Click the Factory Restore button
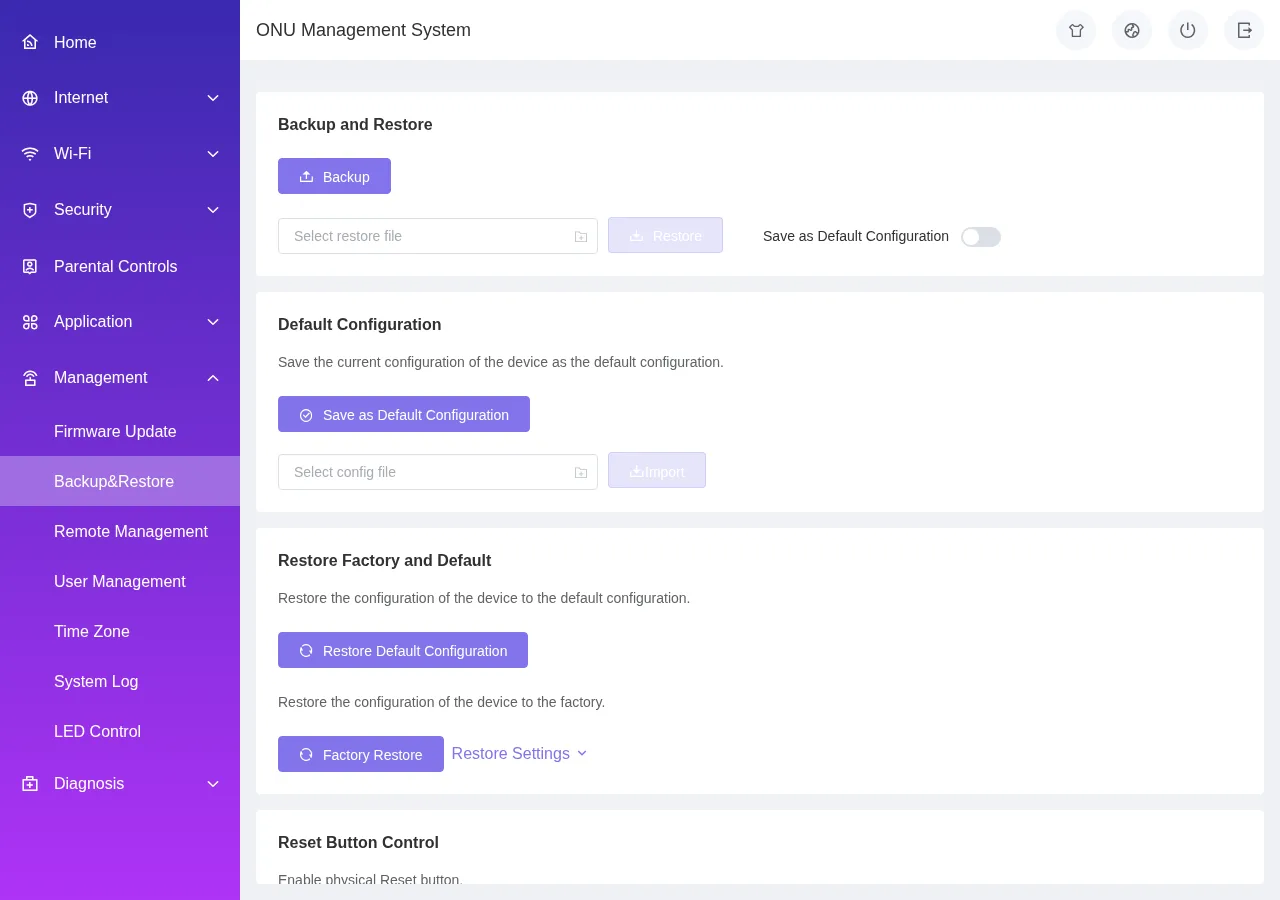Viewport: 1280px width, 900px height. point(361,754)
